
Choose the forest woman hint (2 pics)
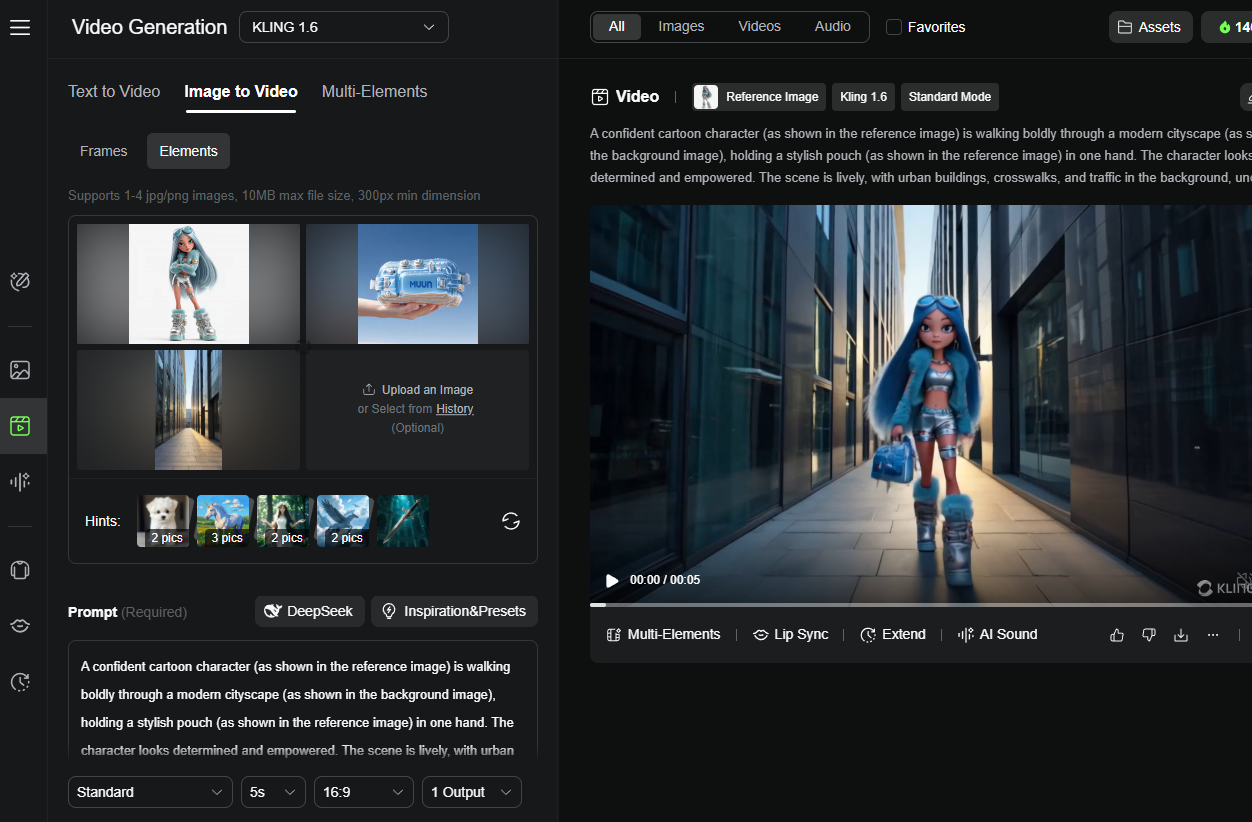click(283, 521)
